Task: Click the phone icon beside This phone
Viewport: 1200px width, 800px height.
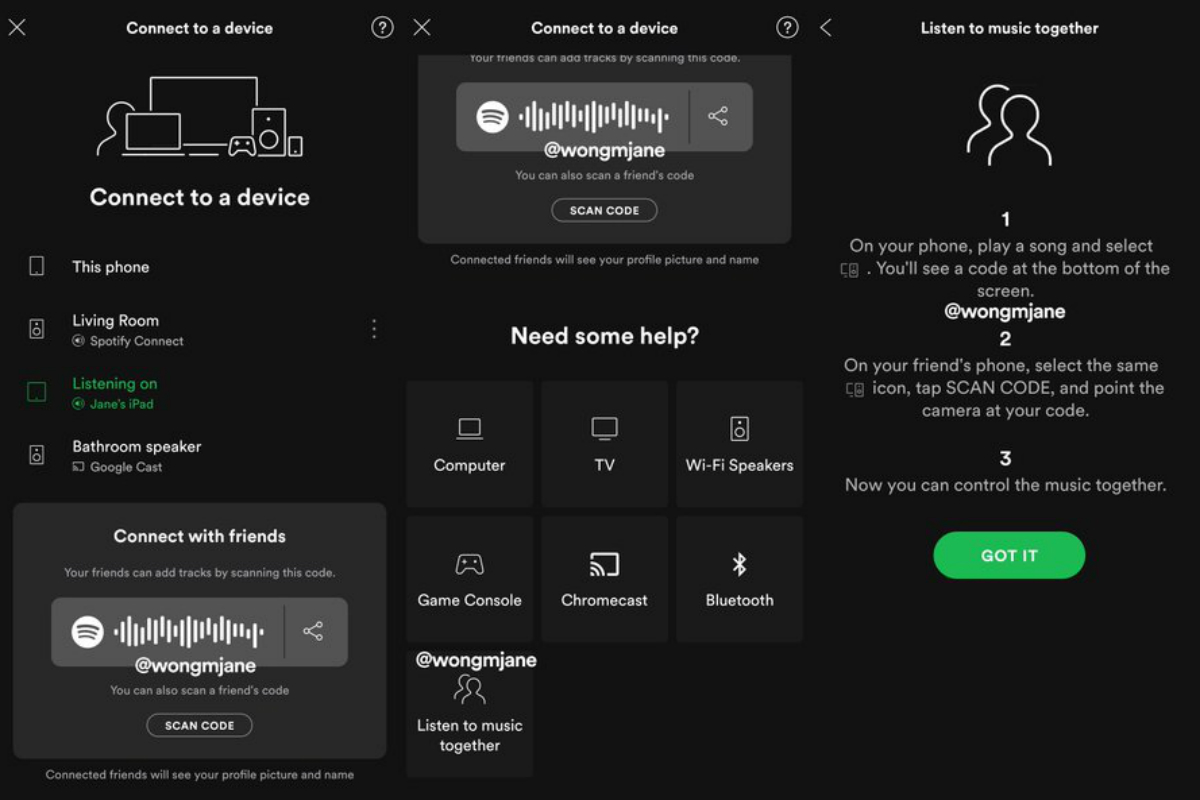Action: click(37, 267)
